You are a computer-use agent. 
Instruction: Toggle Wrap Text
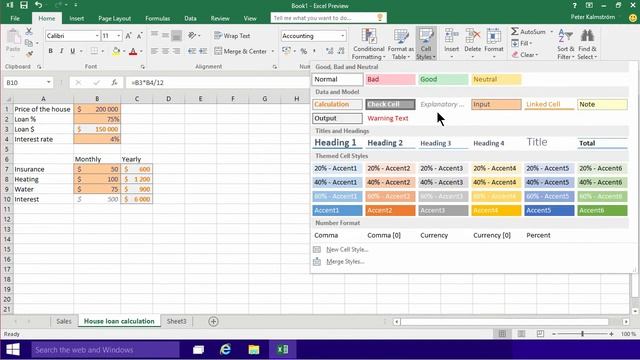click(x=232, y=36)
